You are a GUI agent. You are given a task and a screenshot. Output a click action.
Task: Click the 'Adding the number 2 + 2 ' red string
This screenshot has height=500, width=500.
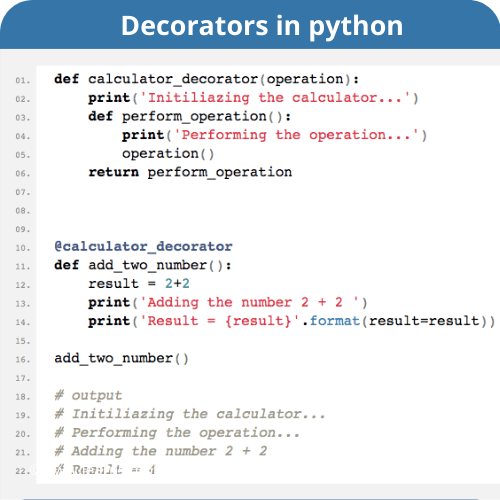250,302
